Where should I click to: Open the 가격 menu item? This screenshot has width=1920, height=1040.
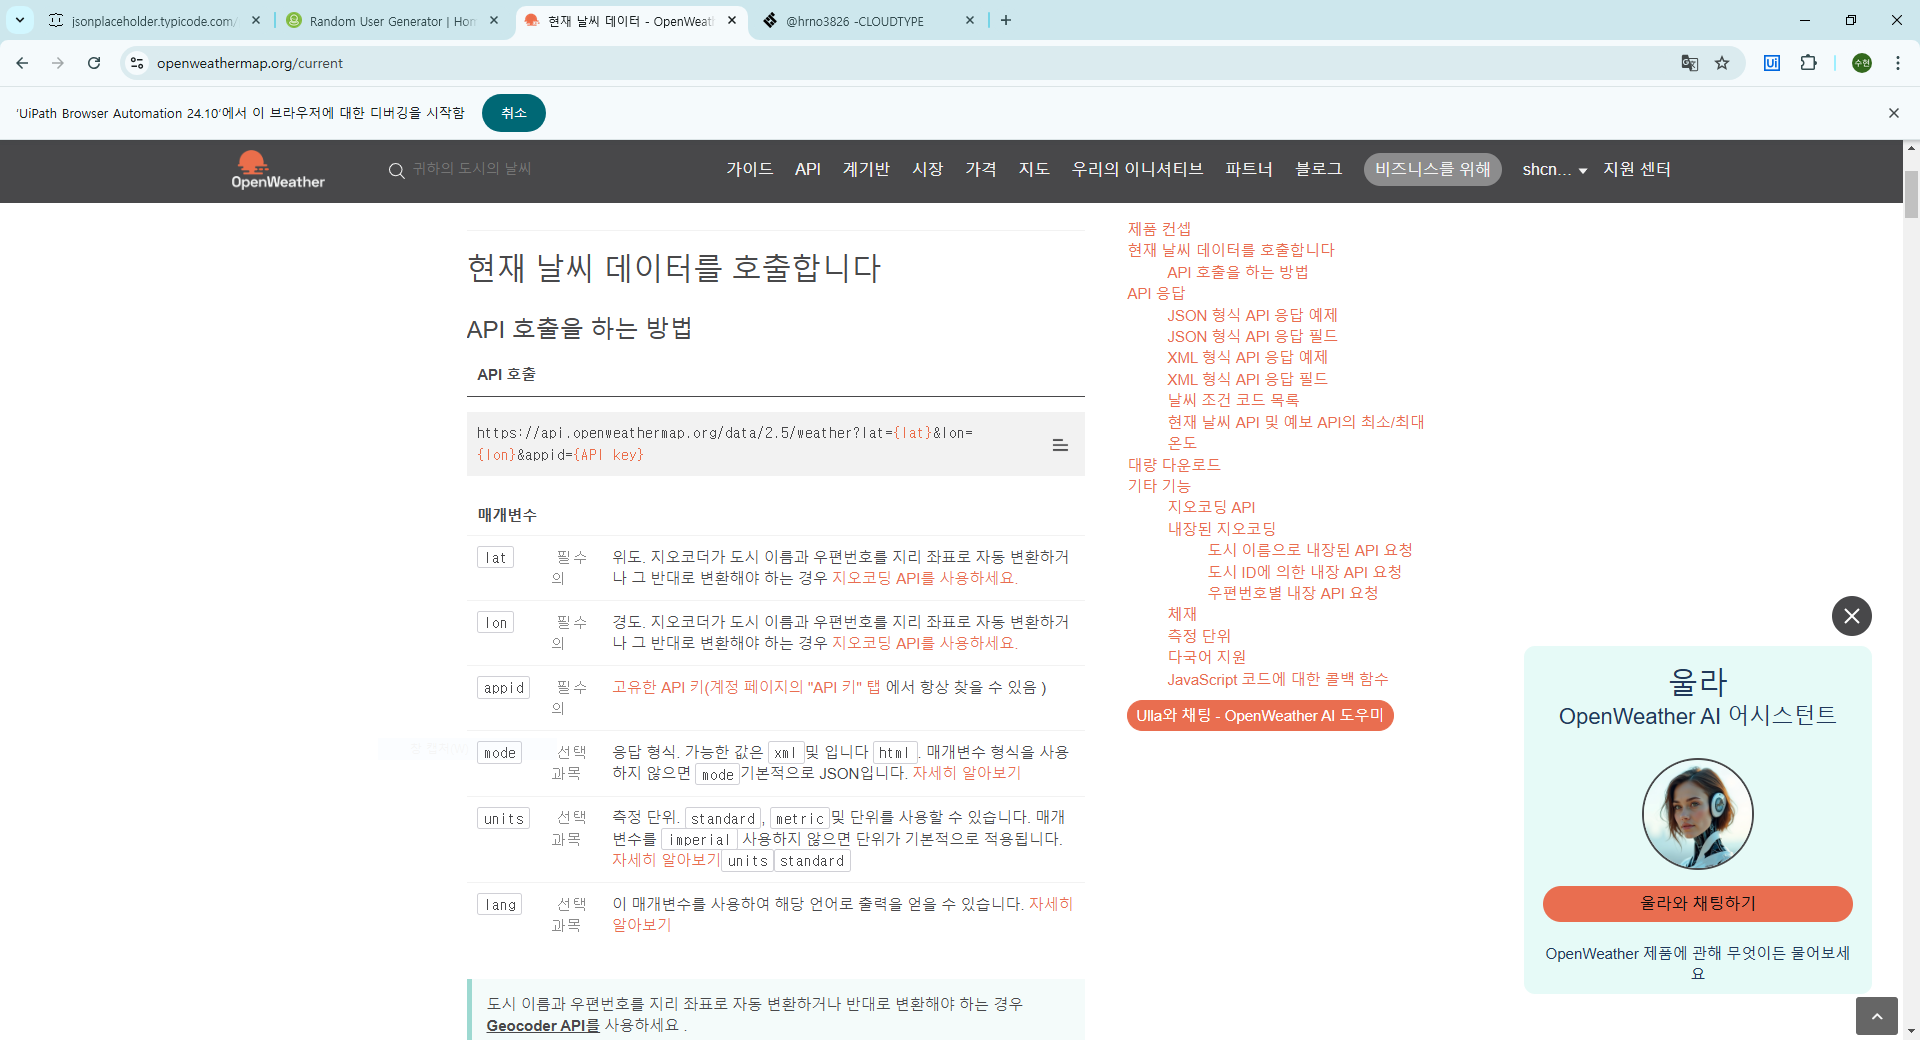tap(981, 169)
